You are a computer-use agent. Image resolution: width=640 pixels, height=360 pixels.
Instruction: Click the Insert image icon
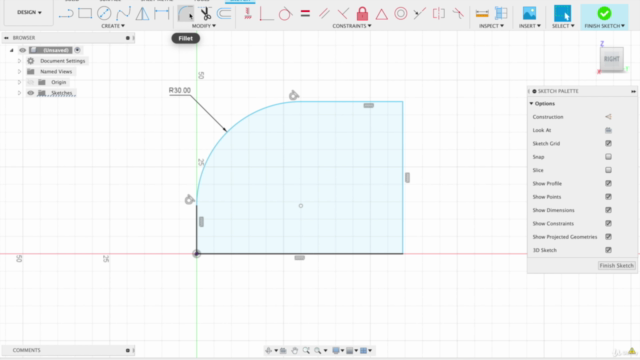(529, 13)
